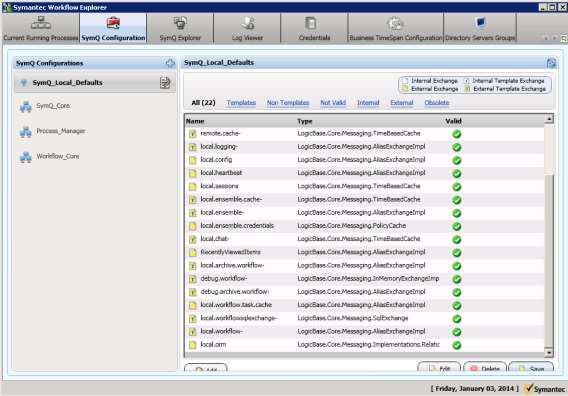Image resolution: width=568 pixels, height=396 pixels.
Task: Show All (22) exchanges filter
Action: (x=203, y=103)
